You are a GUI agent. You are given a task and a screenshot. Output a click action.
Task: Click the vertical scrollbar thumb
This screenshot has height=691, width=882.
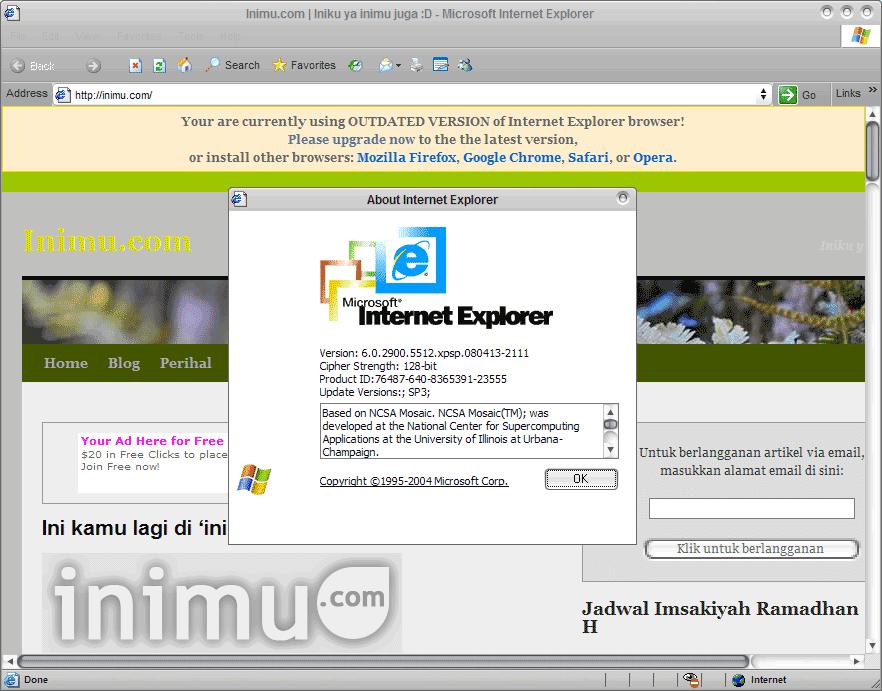872,151
